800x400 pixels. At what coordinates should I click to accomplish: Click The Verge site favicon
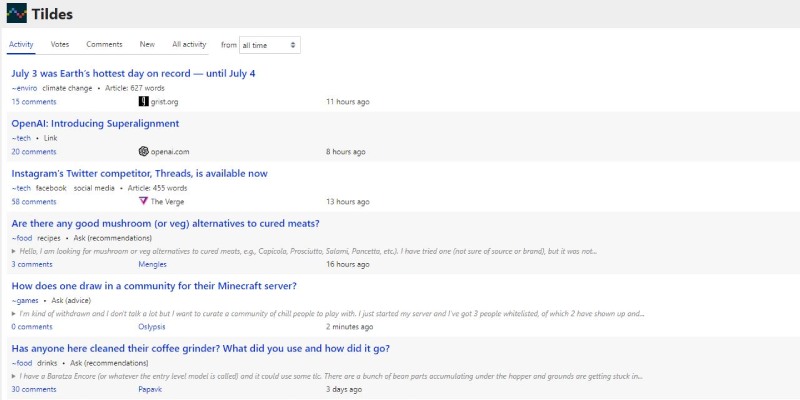click(x=144, y=201)
